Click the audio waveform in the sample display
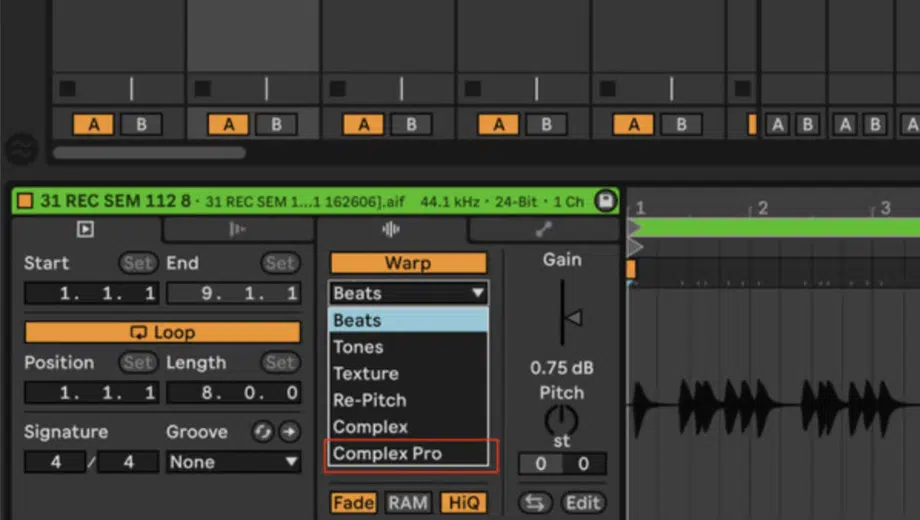This screenshot has width=920, height=520. tap(774, 404)
